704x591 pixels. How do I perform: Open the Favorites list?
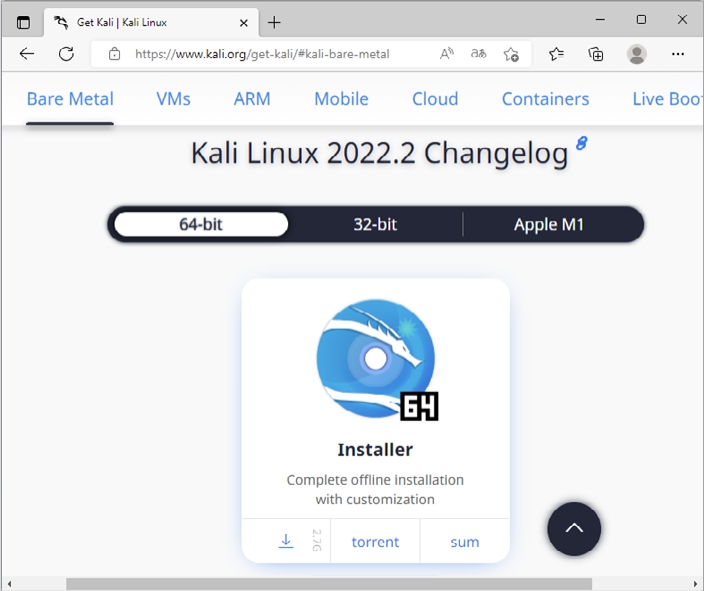point(556,54)
